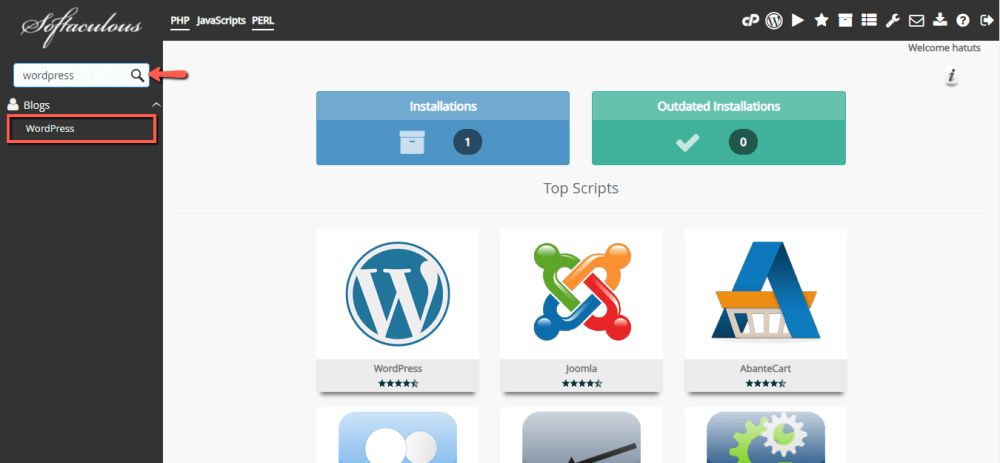Open the task list icon
The image size is (1000, 463).
click(x=869, y=20)
